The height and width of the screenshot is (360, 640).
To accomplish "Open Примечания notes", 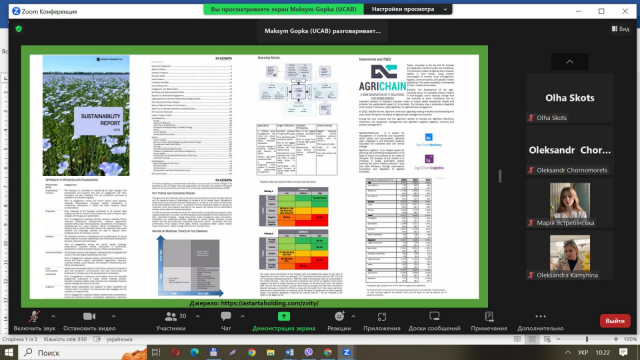I will (489, 321).
